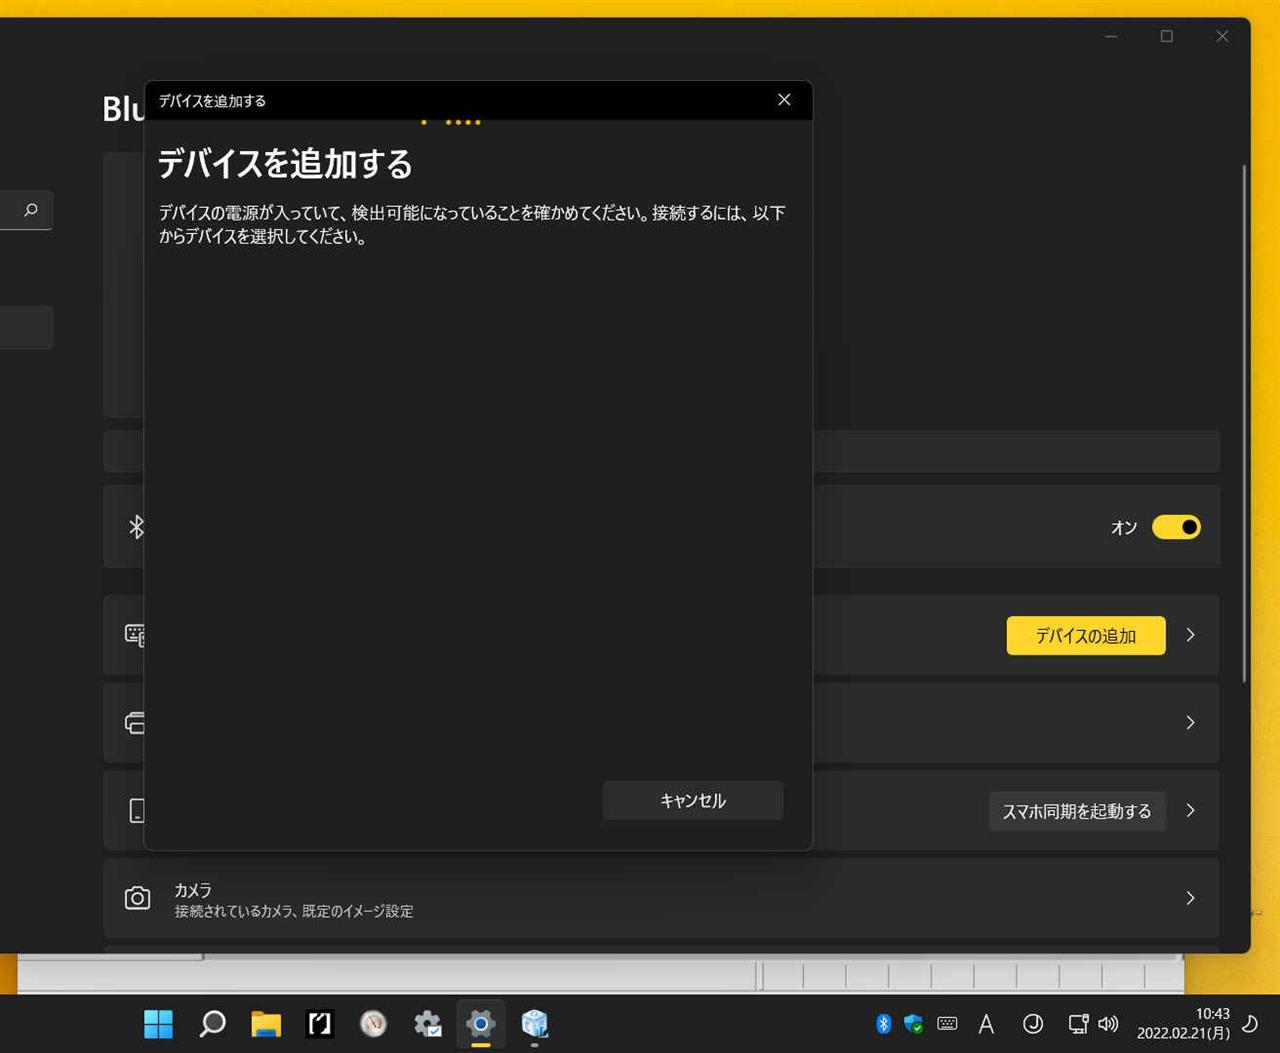Maximize the Settings window
1280x1053 pixels.
1166,36
